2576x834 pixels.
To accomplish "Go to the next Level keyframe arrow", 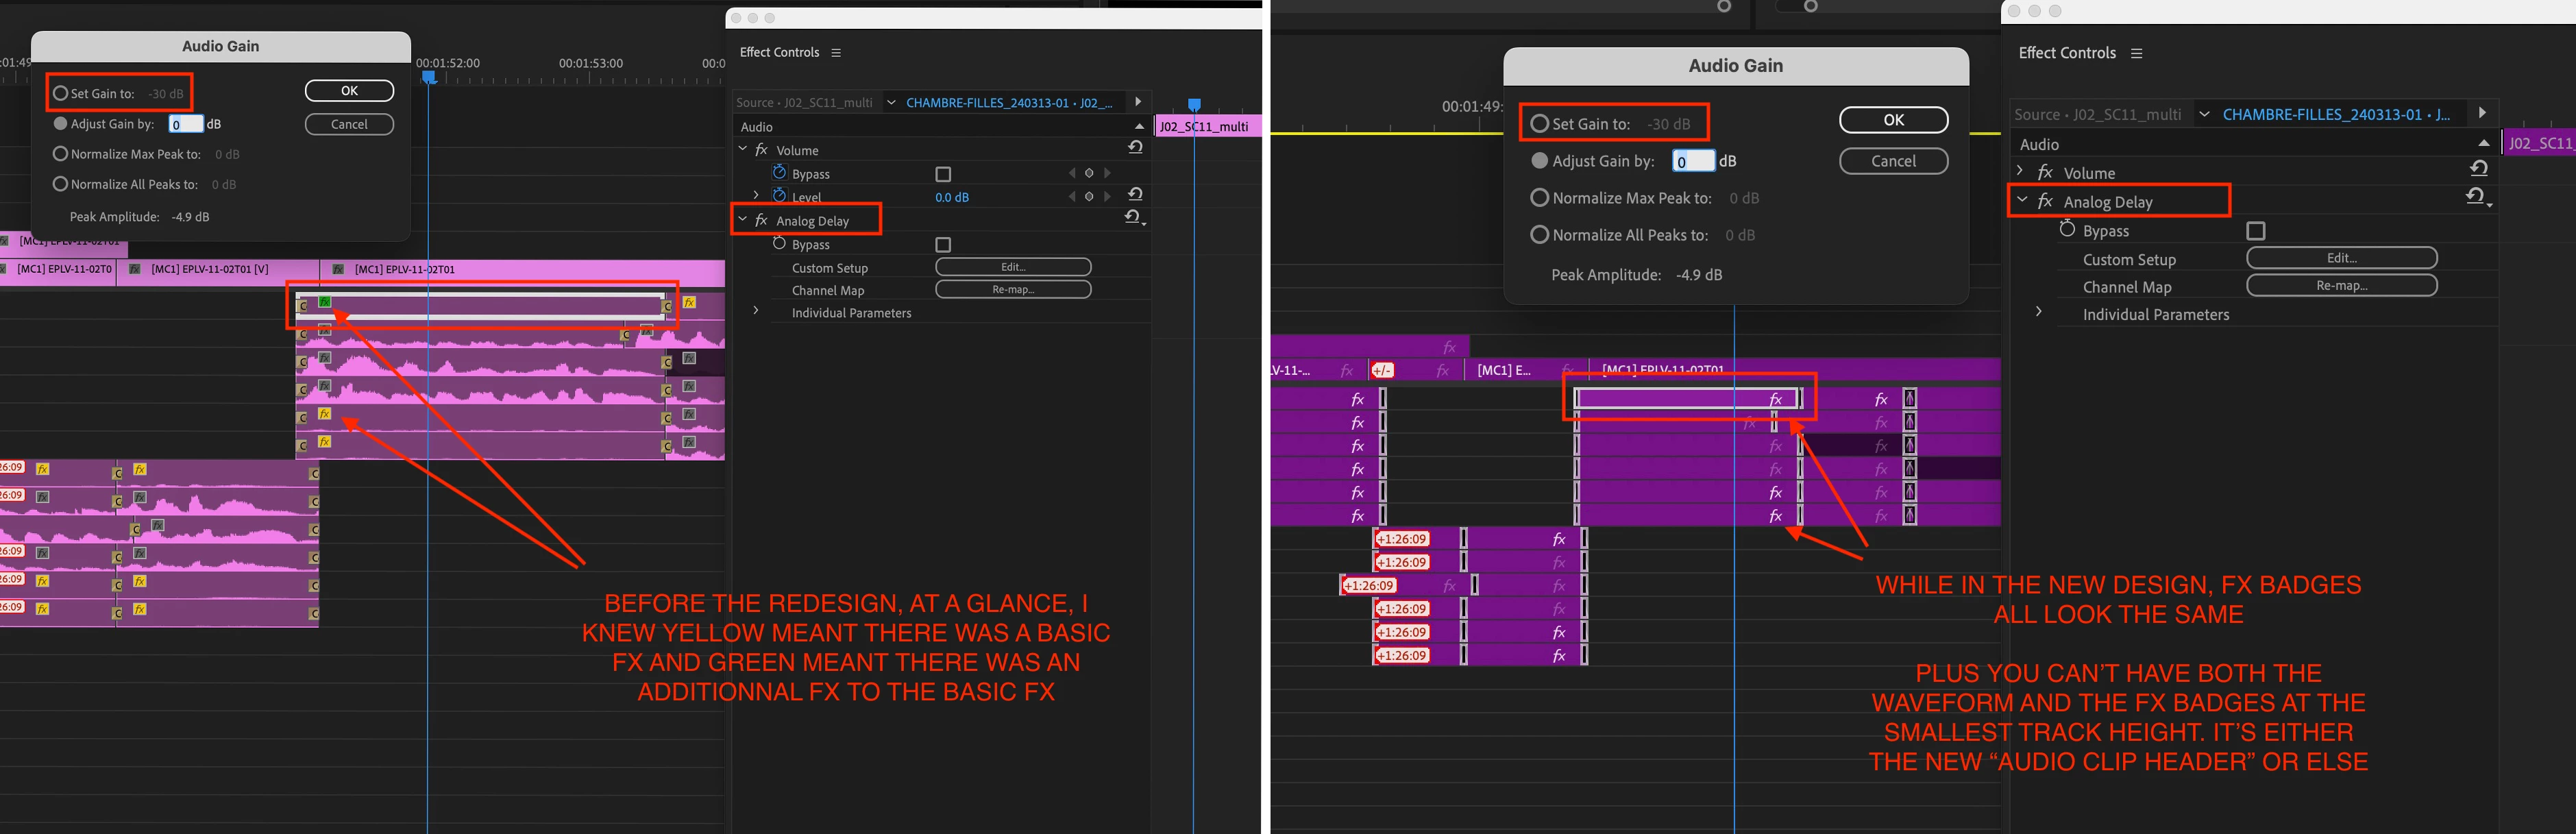I will point(1107,197).
